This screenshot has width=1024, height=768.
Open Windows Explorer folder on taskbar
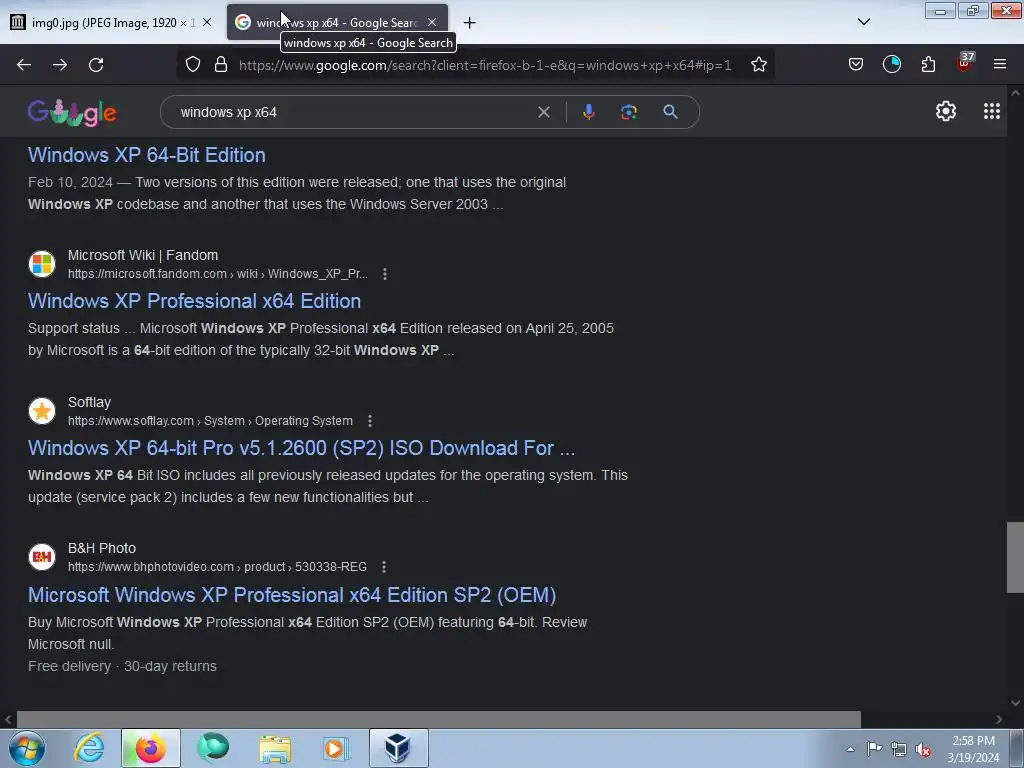(275, 748)
